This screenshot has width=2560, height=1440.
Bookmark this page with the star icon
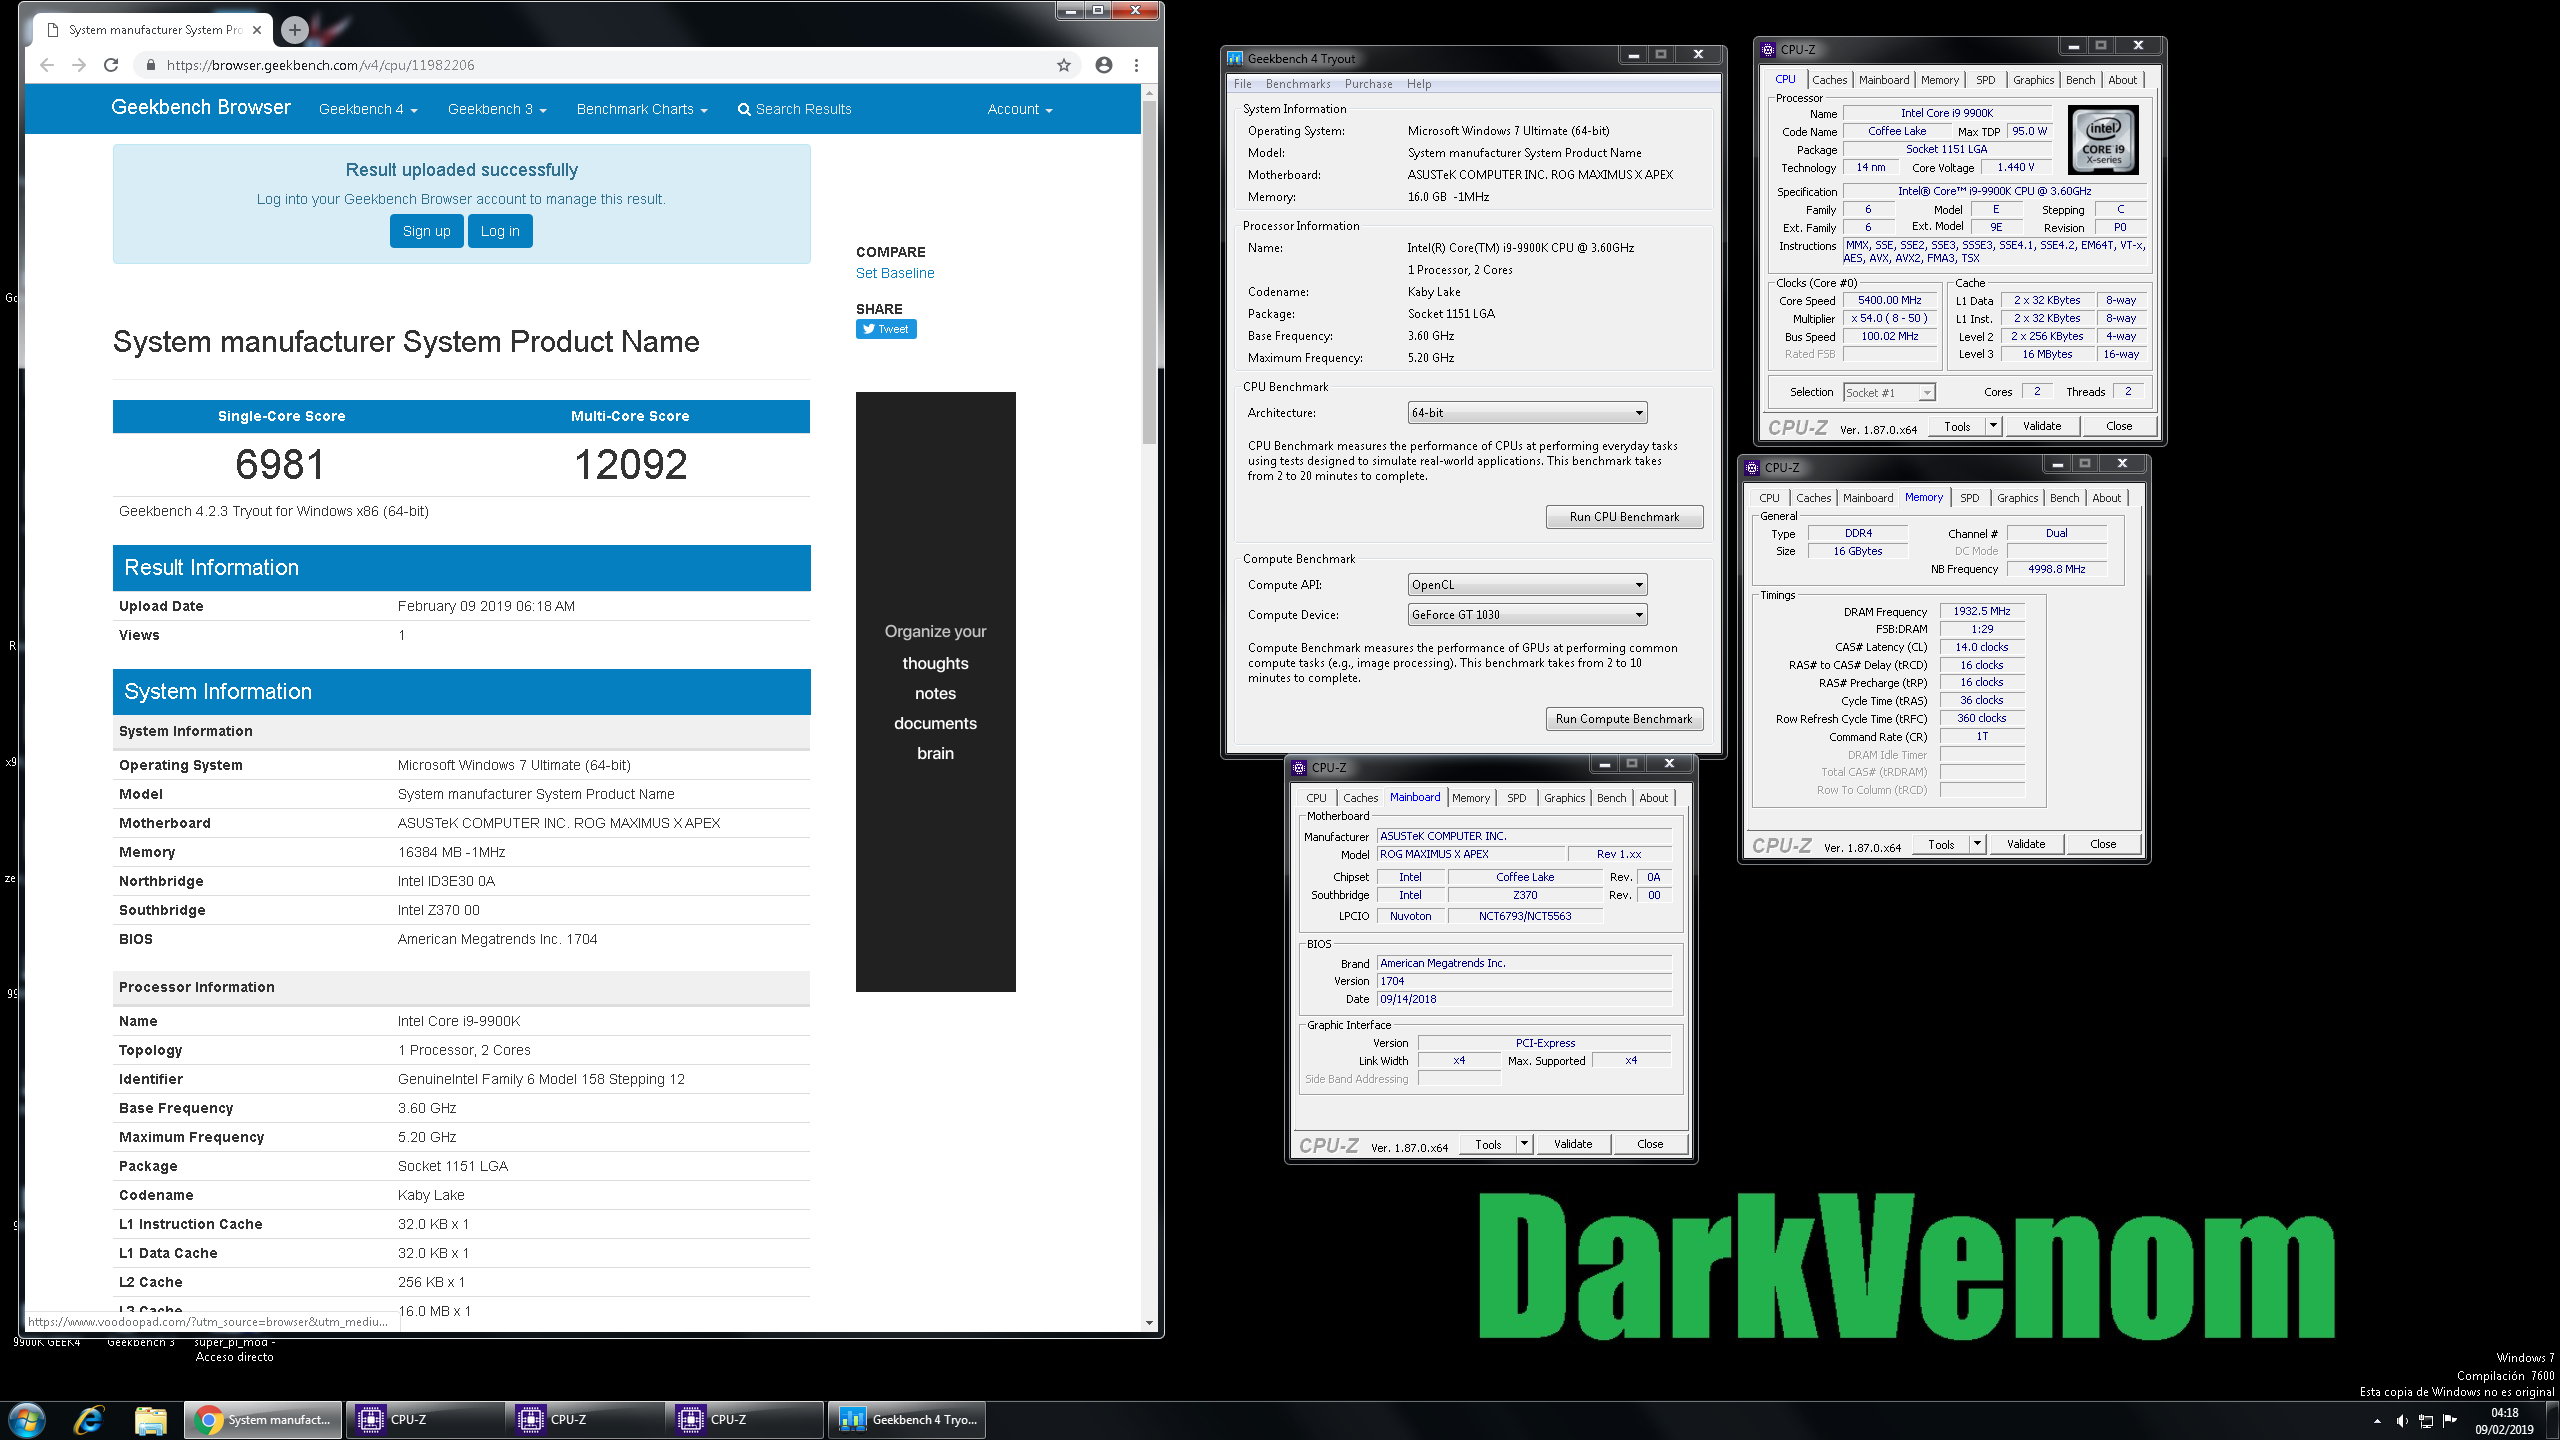(1064, 65)
